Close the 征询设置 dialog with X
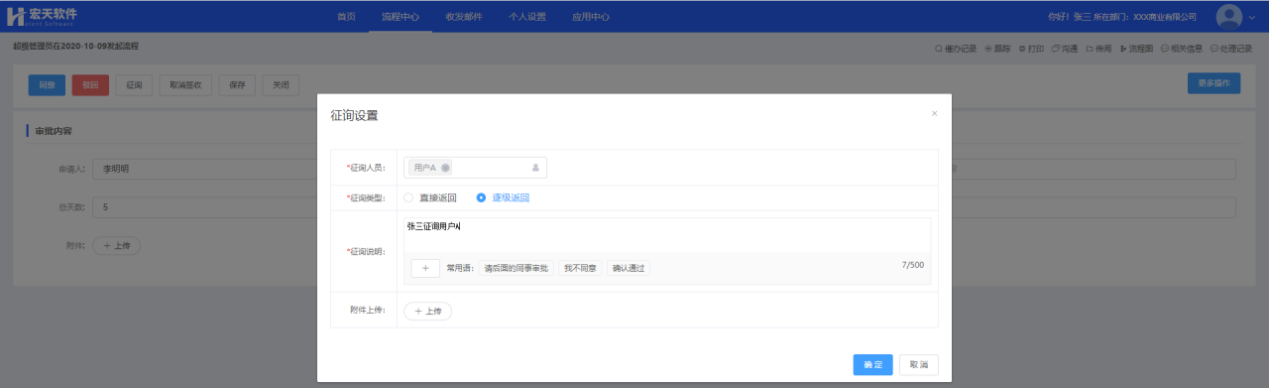The height and width of the screenshot is (388, 1269). click(934, 114)
